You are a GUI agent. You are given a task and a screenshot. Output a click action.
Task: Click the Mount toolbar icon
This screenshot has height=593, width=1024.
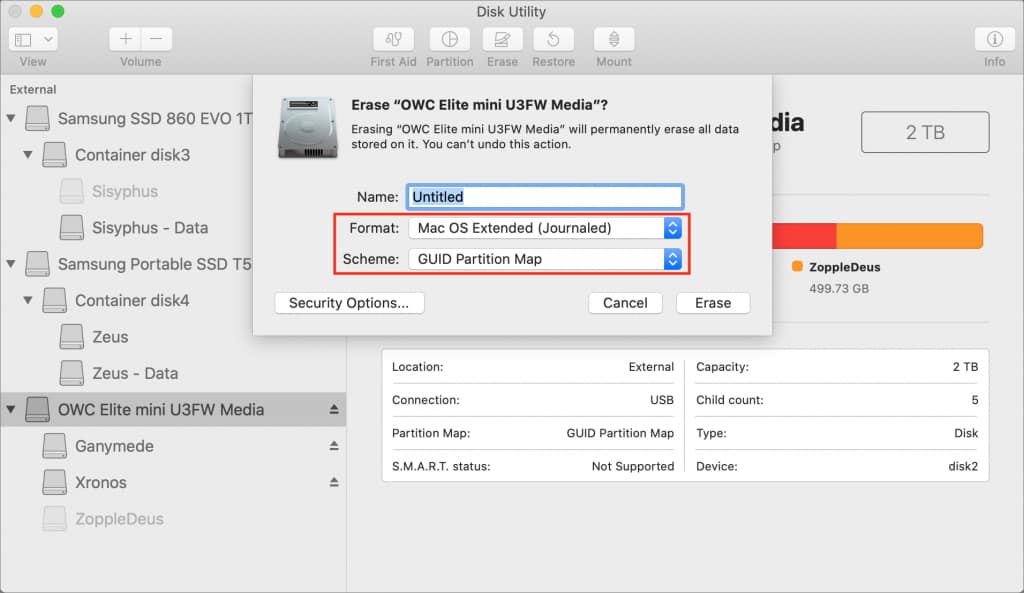613,40
